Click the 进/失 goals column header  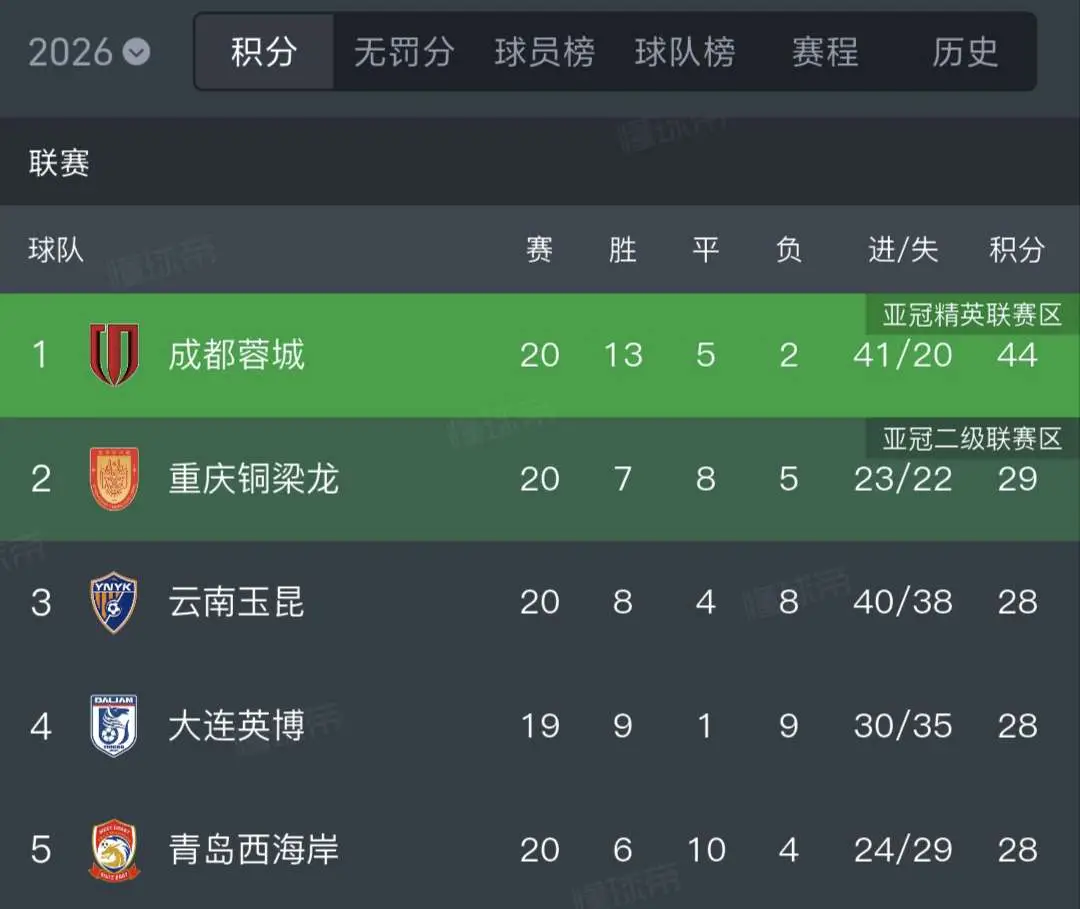click(902, 249)
